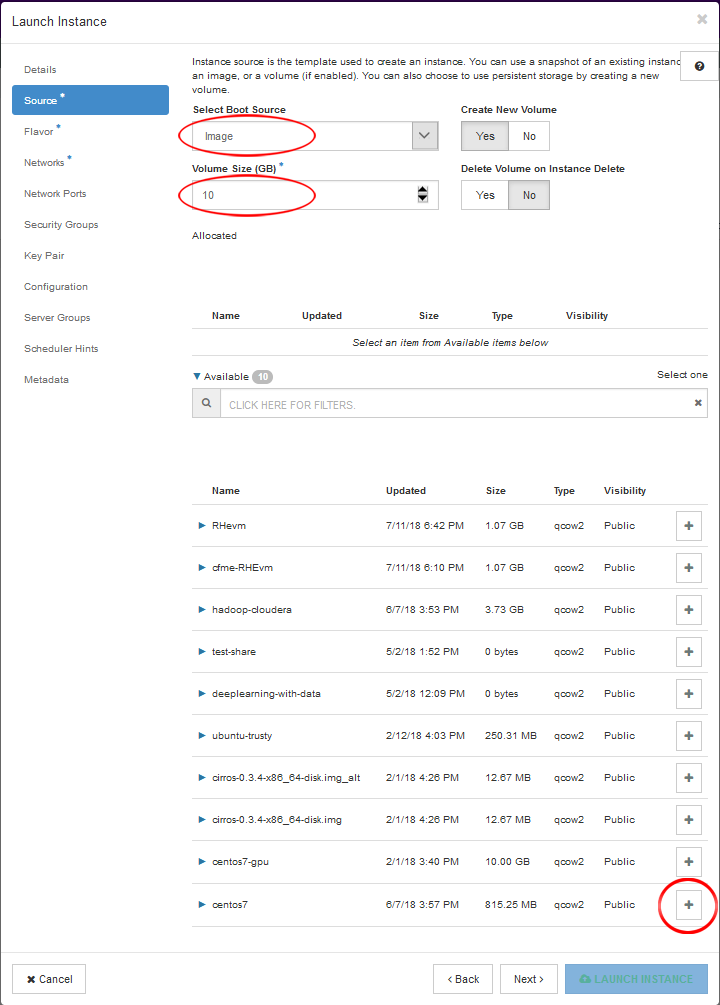Screen dimensions: 720x1005
Task: Add centos7 image via plus icon
Action: [689, 905]
